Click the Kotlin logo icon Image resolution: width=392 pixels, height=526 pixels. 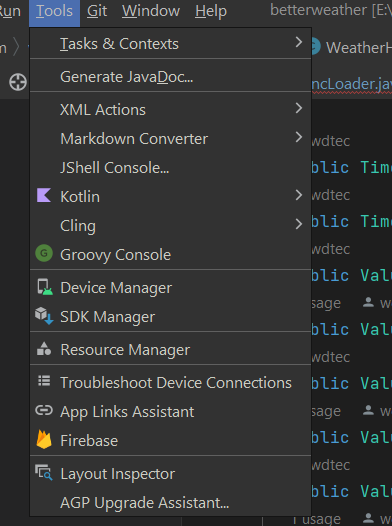click(44, 196)
